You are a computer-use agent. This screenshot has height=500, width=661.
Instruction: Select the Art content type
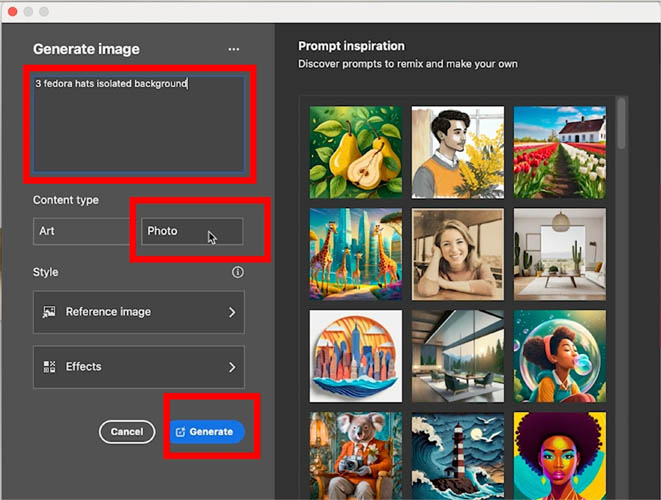(81, 231)
